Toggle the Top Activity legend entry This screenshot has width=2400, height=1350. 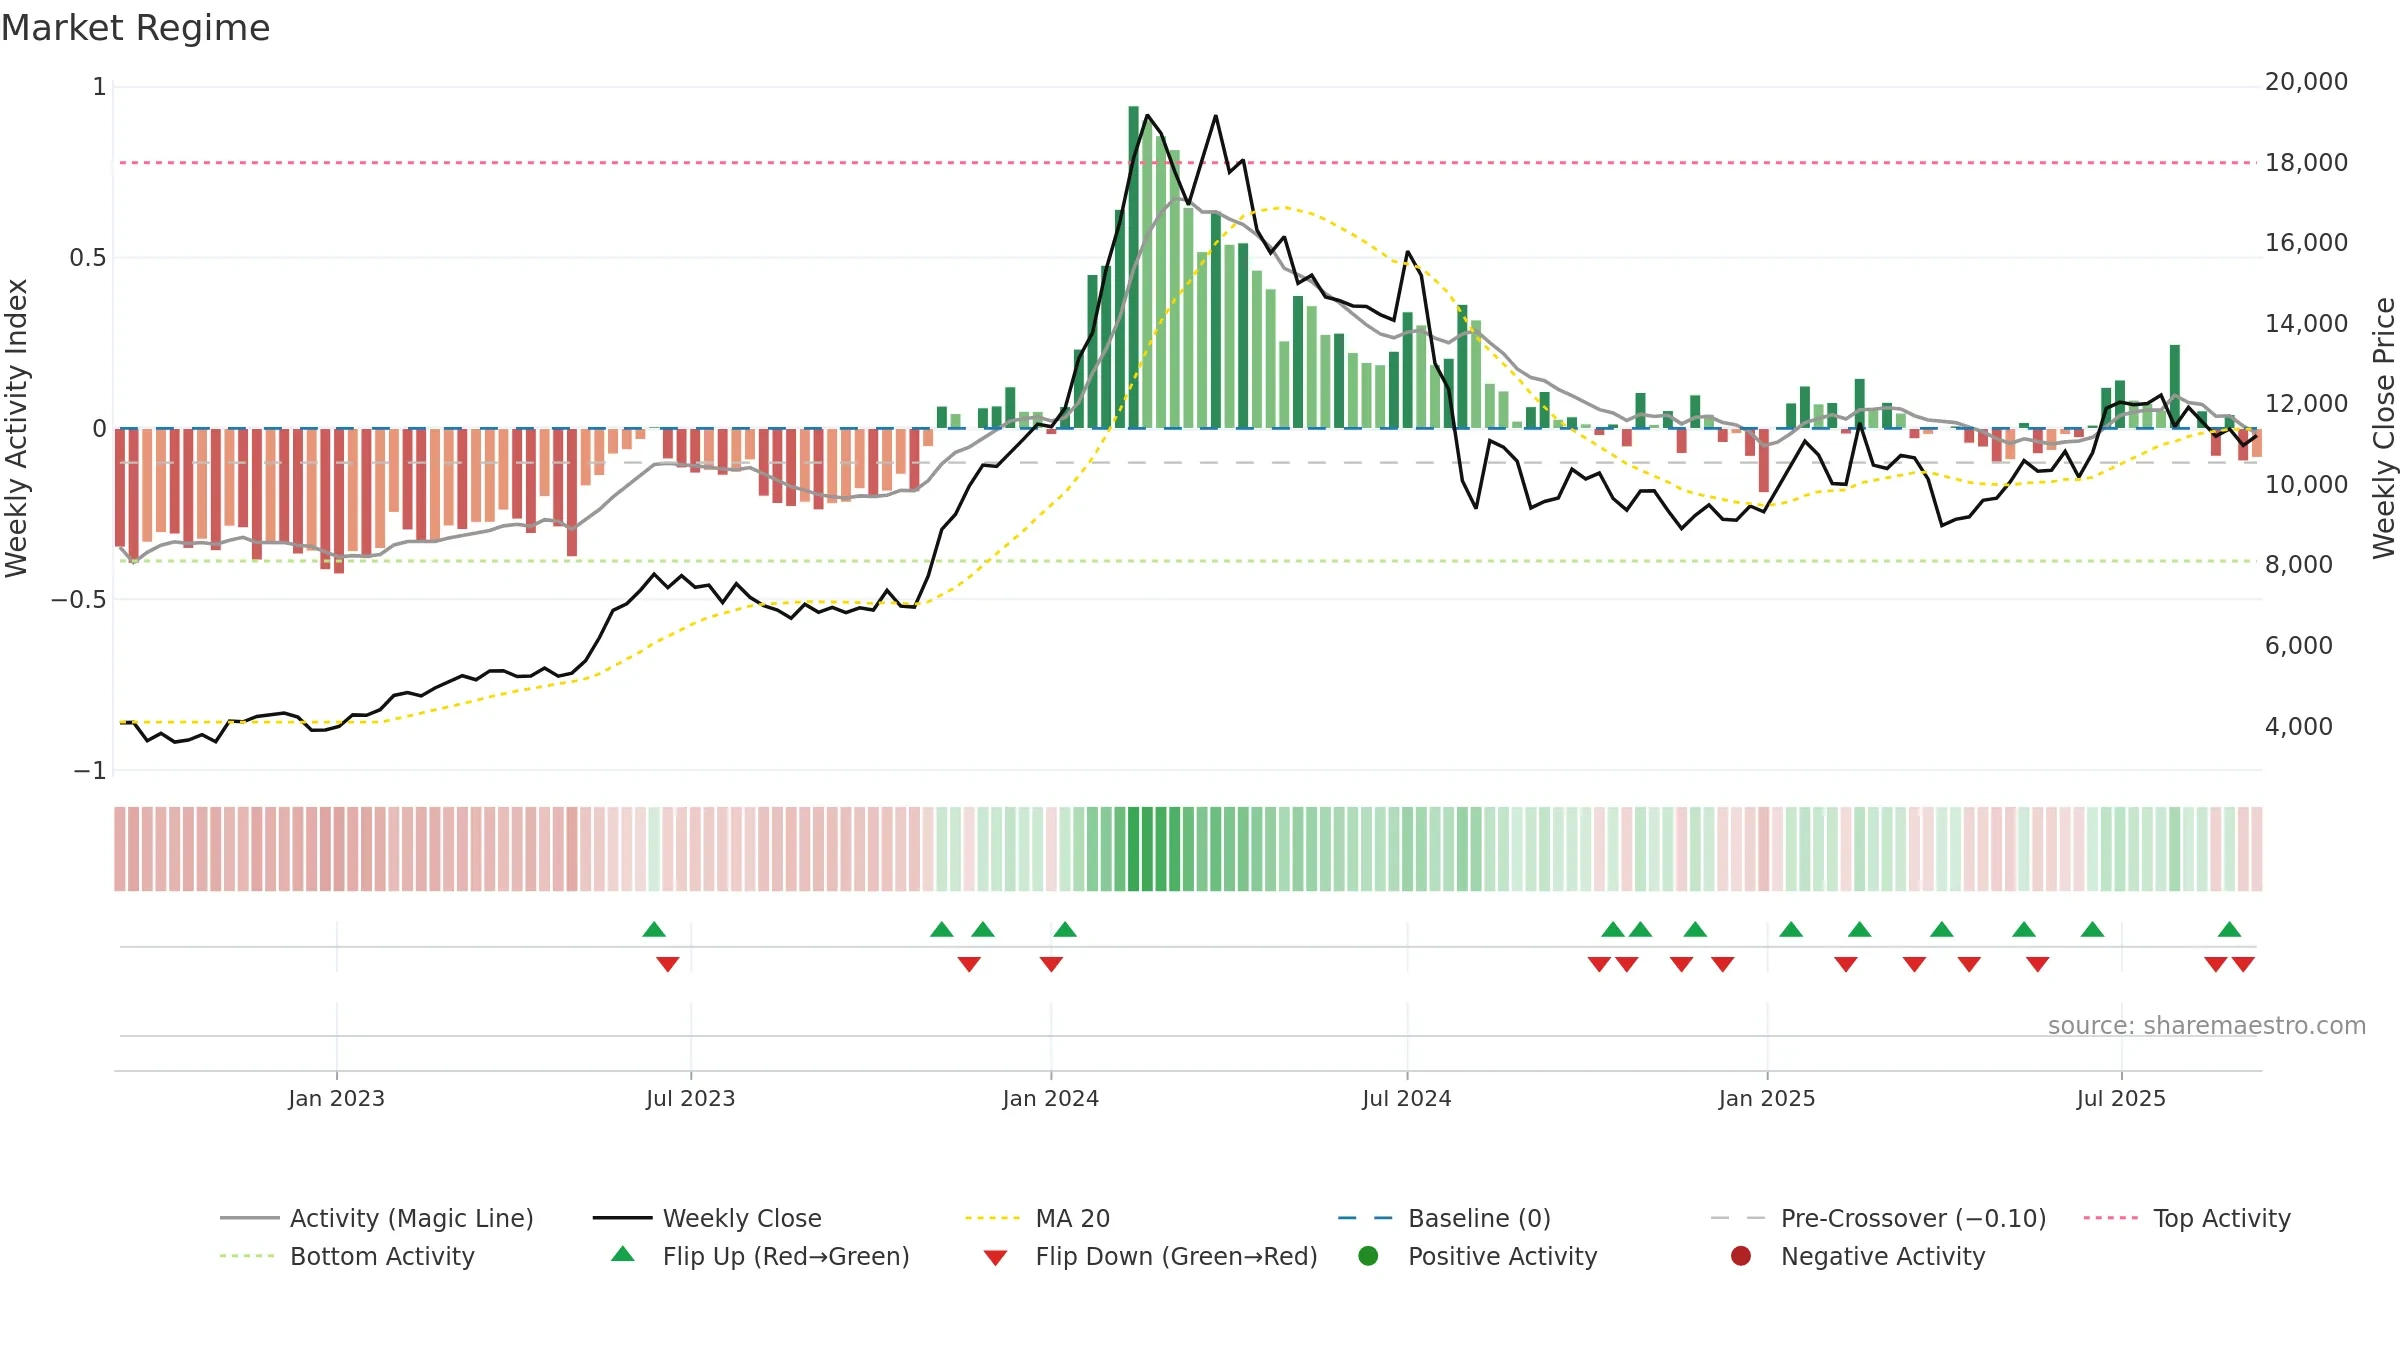(x=2187, y=1218)
